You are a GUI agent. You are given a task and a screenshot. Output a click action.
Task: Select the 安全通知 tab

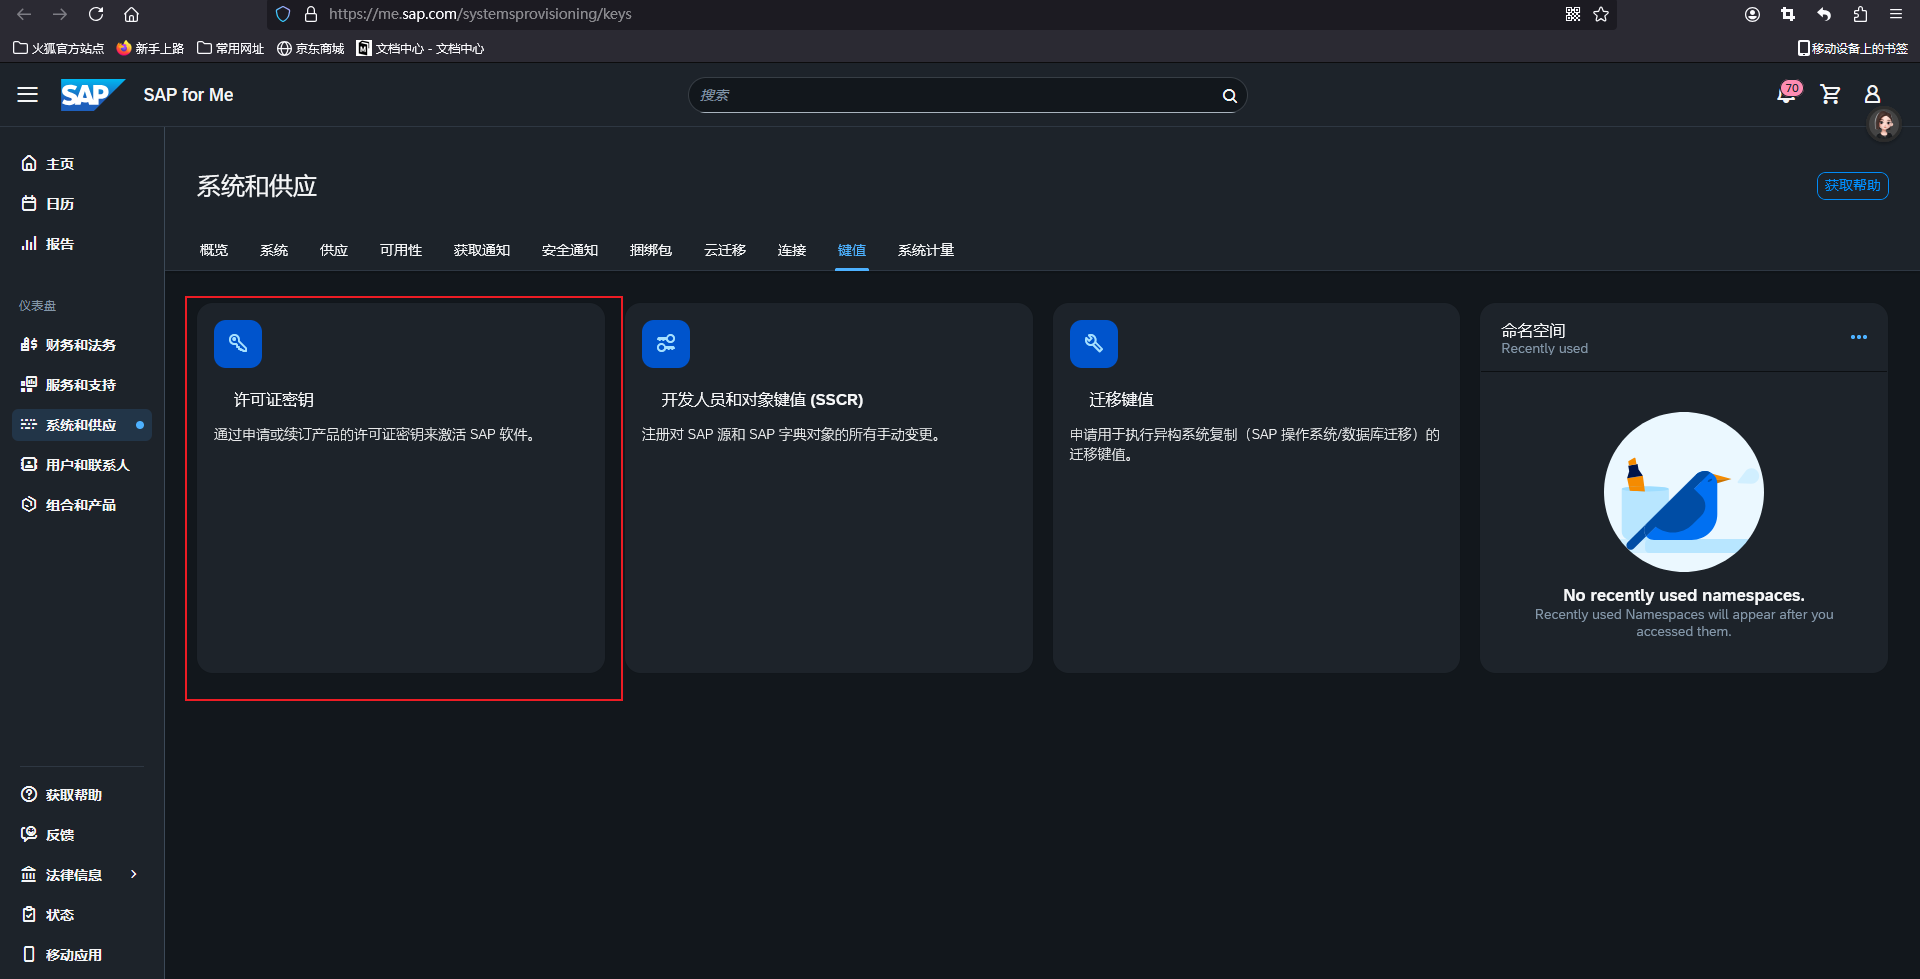point(570,250)
